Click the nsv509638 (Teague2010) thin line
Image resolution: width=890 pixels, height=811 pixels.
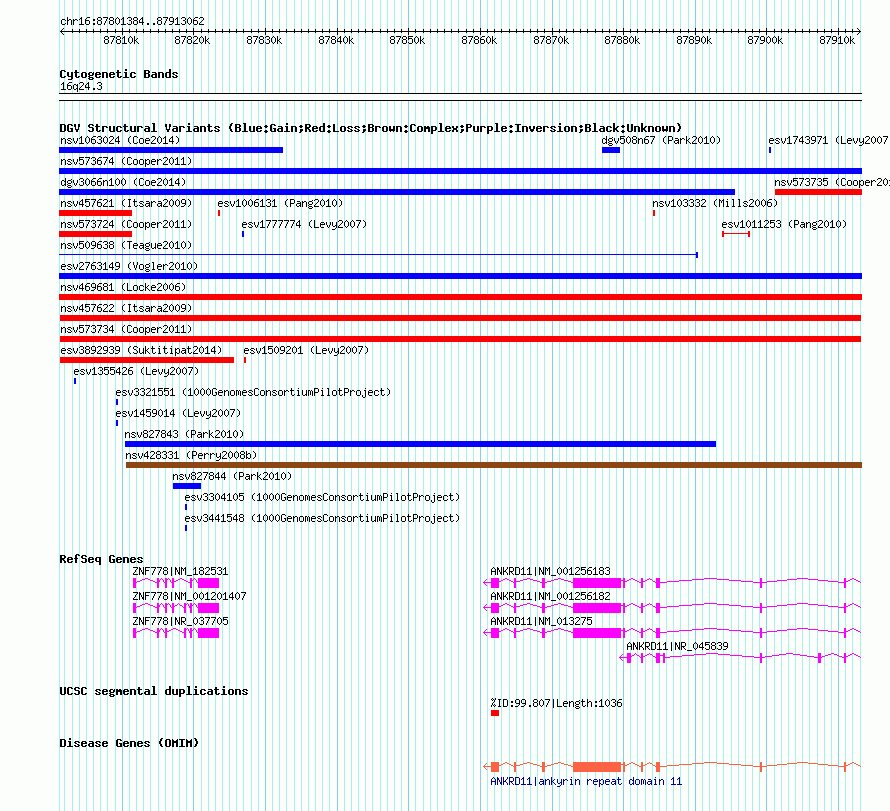(x=379, y=255)
